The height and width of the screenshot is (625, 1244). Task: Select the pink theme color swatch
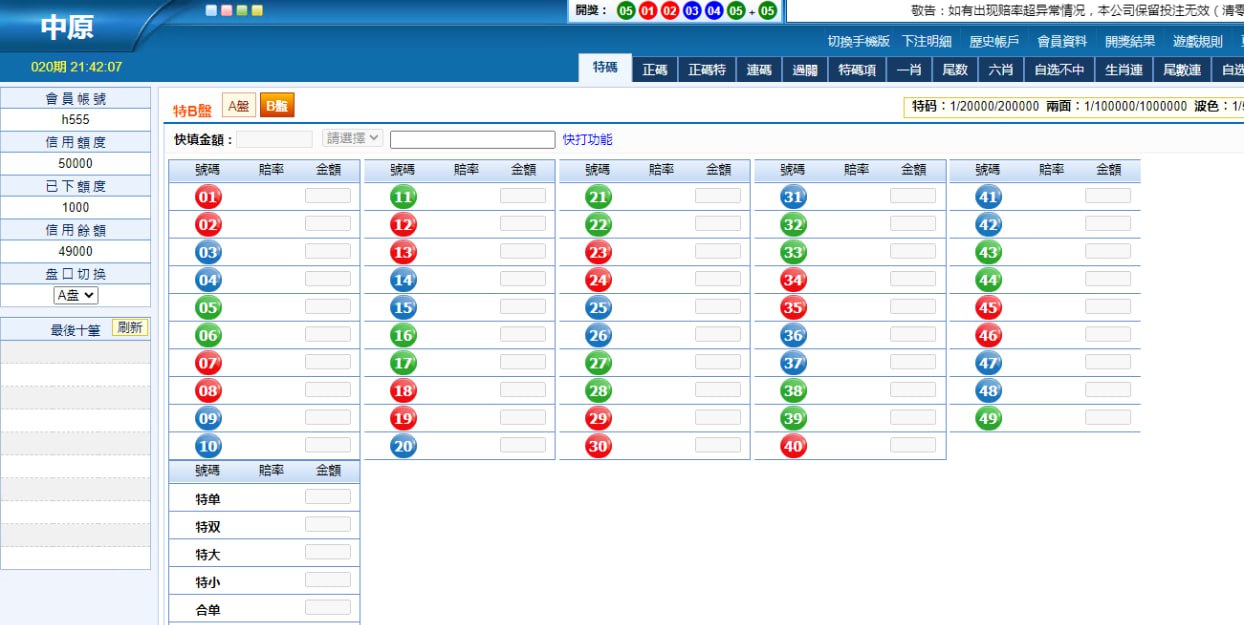226,11
